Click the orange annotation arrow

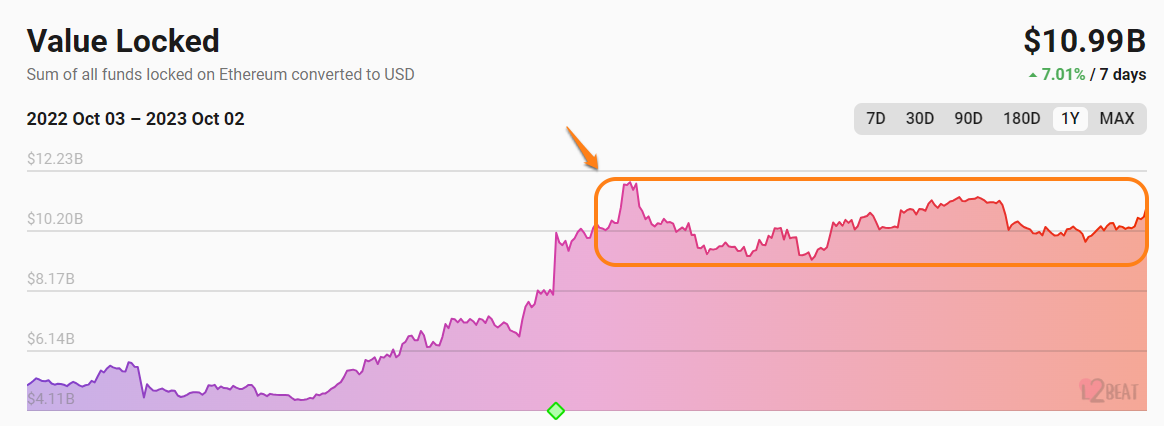click(x=582, y=147)
